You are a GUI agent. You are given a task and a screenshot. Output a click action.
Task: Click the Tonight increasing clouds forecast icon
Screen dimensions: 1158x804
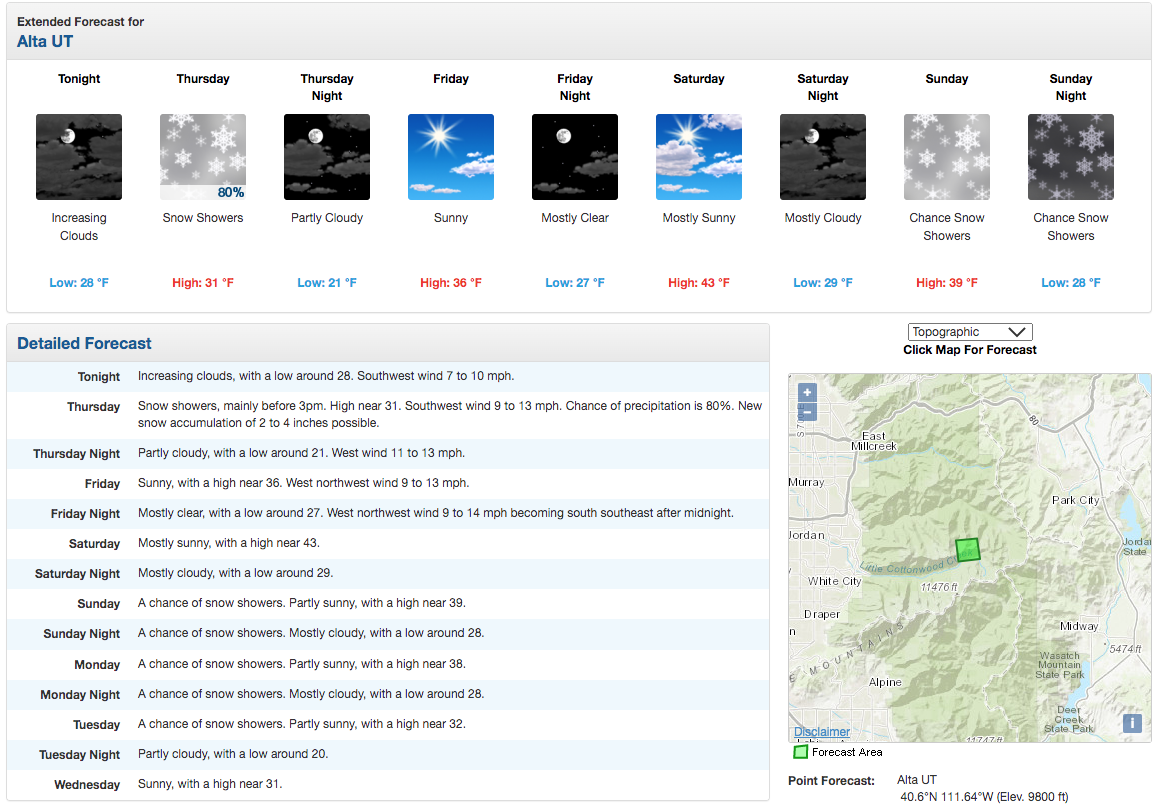click(79, 157)
